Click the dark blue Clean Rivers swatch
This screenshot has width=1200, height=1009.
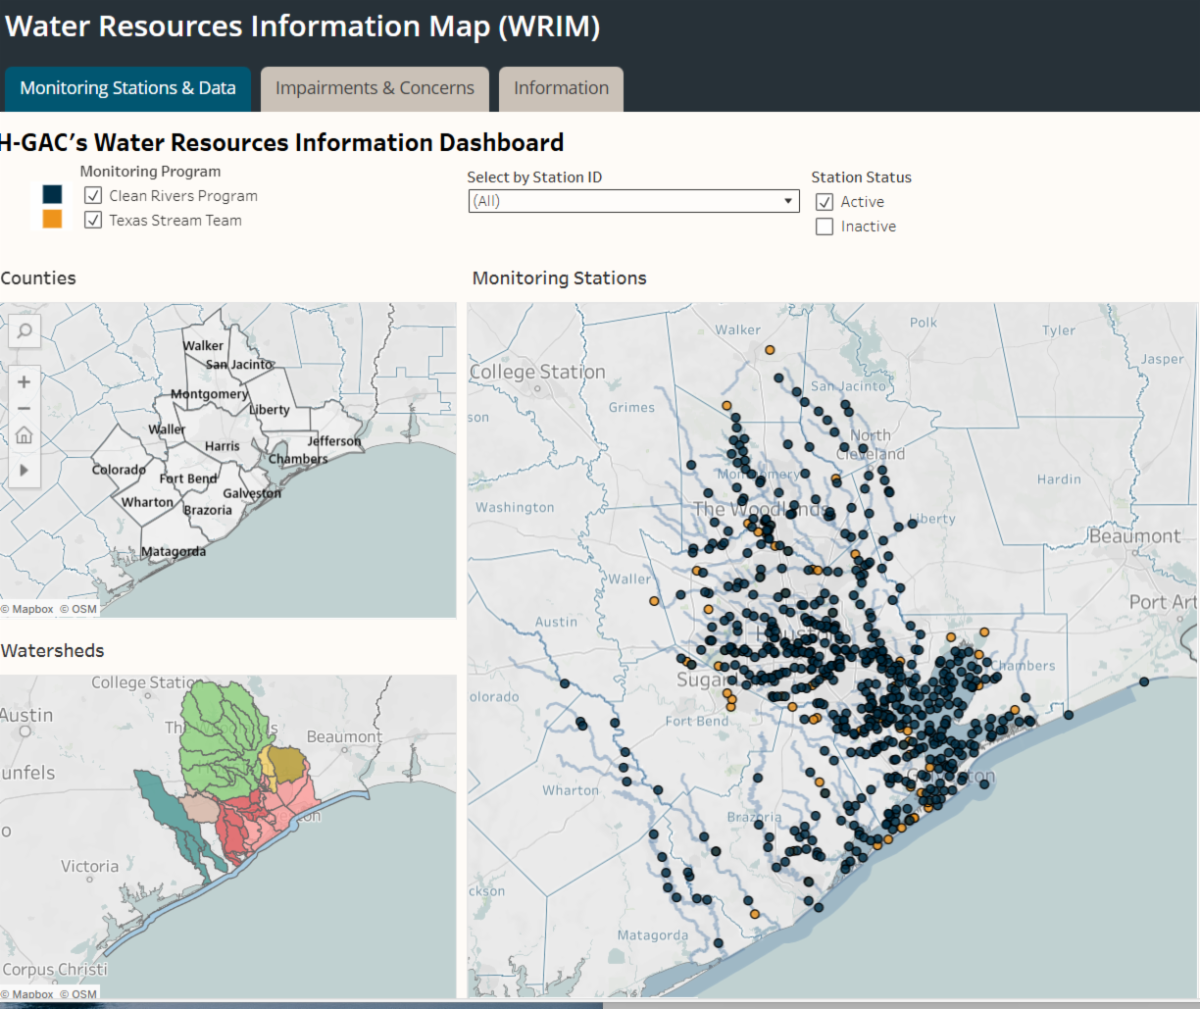pos(52,194)
